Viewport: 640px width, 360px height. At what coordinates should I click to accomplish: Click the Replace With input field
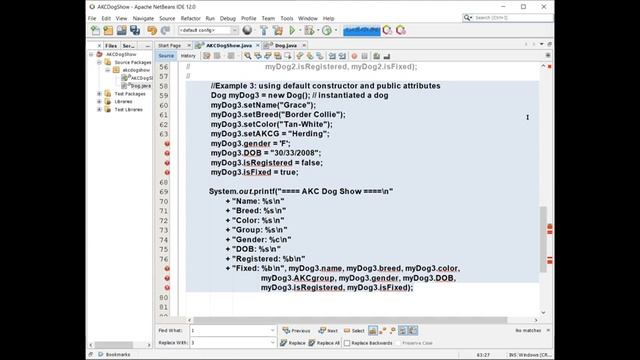click(x=230, y=343)
